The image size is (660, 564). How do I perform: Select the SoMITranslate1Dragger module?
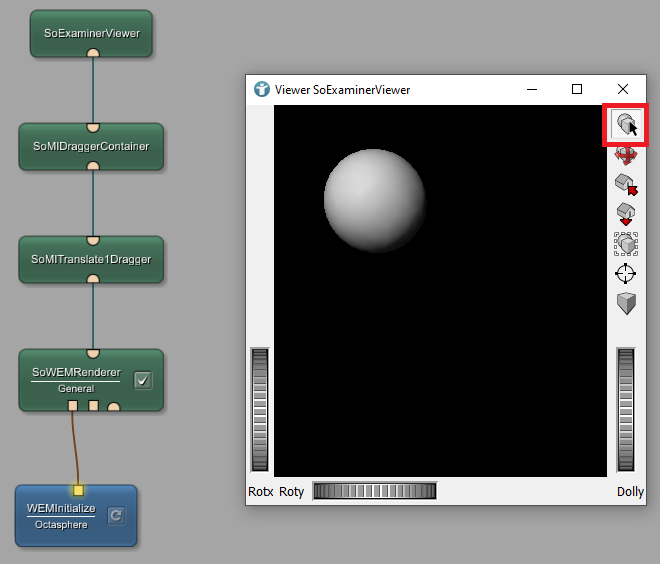91,259
